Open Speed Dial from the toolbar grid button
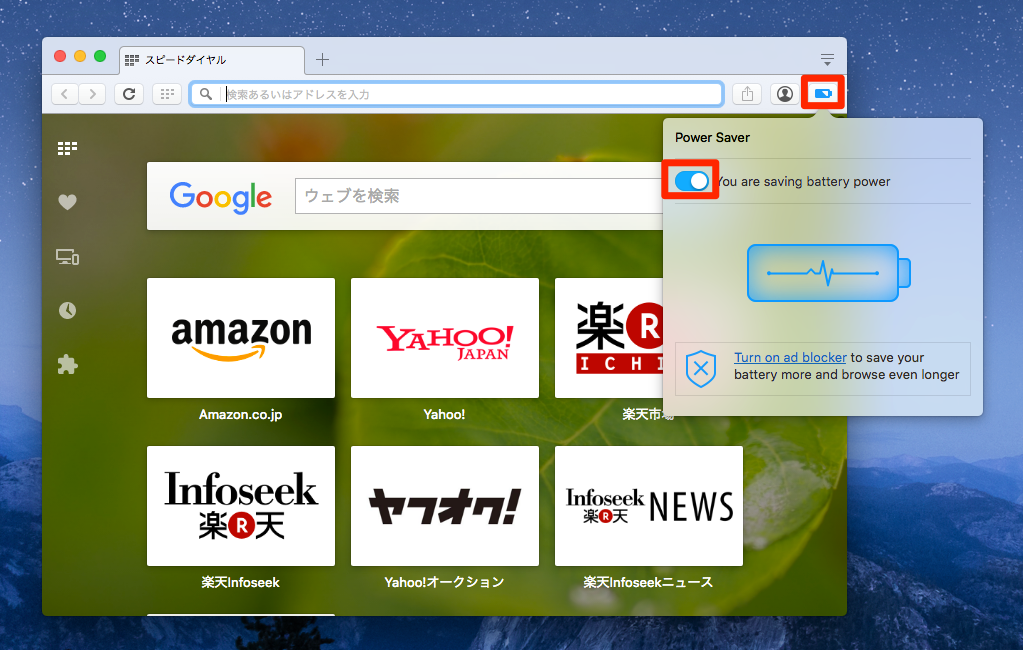The height and width of the screenshot is (650, 1023). coord(167,94)
